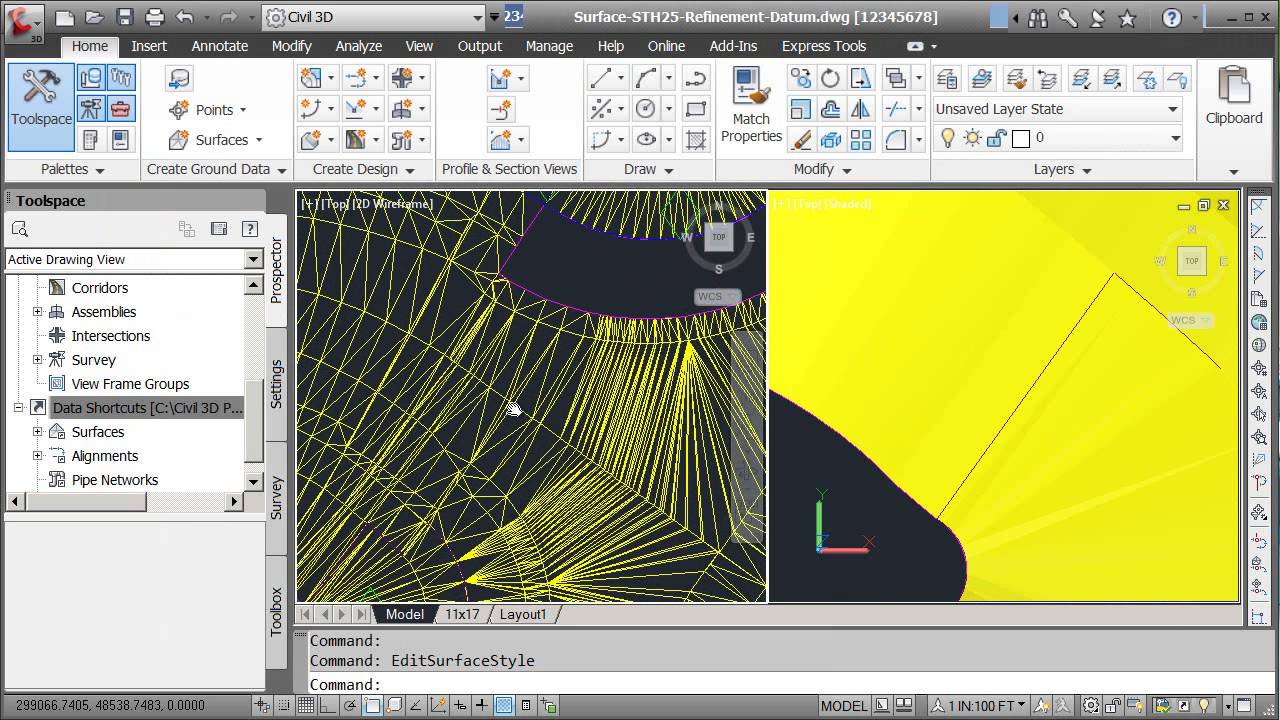Click the MODEL button in status bar
Image resolution: width=1280 pixels, height=720 pixels.
click(x=844, y=706)
